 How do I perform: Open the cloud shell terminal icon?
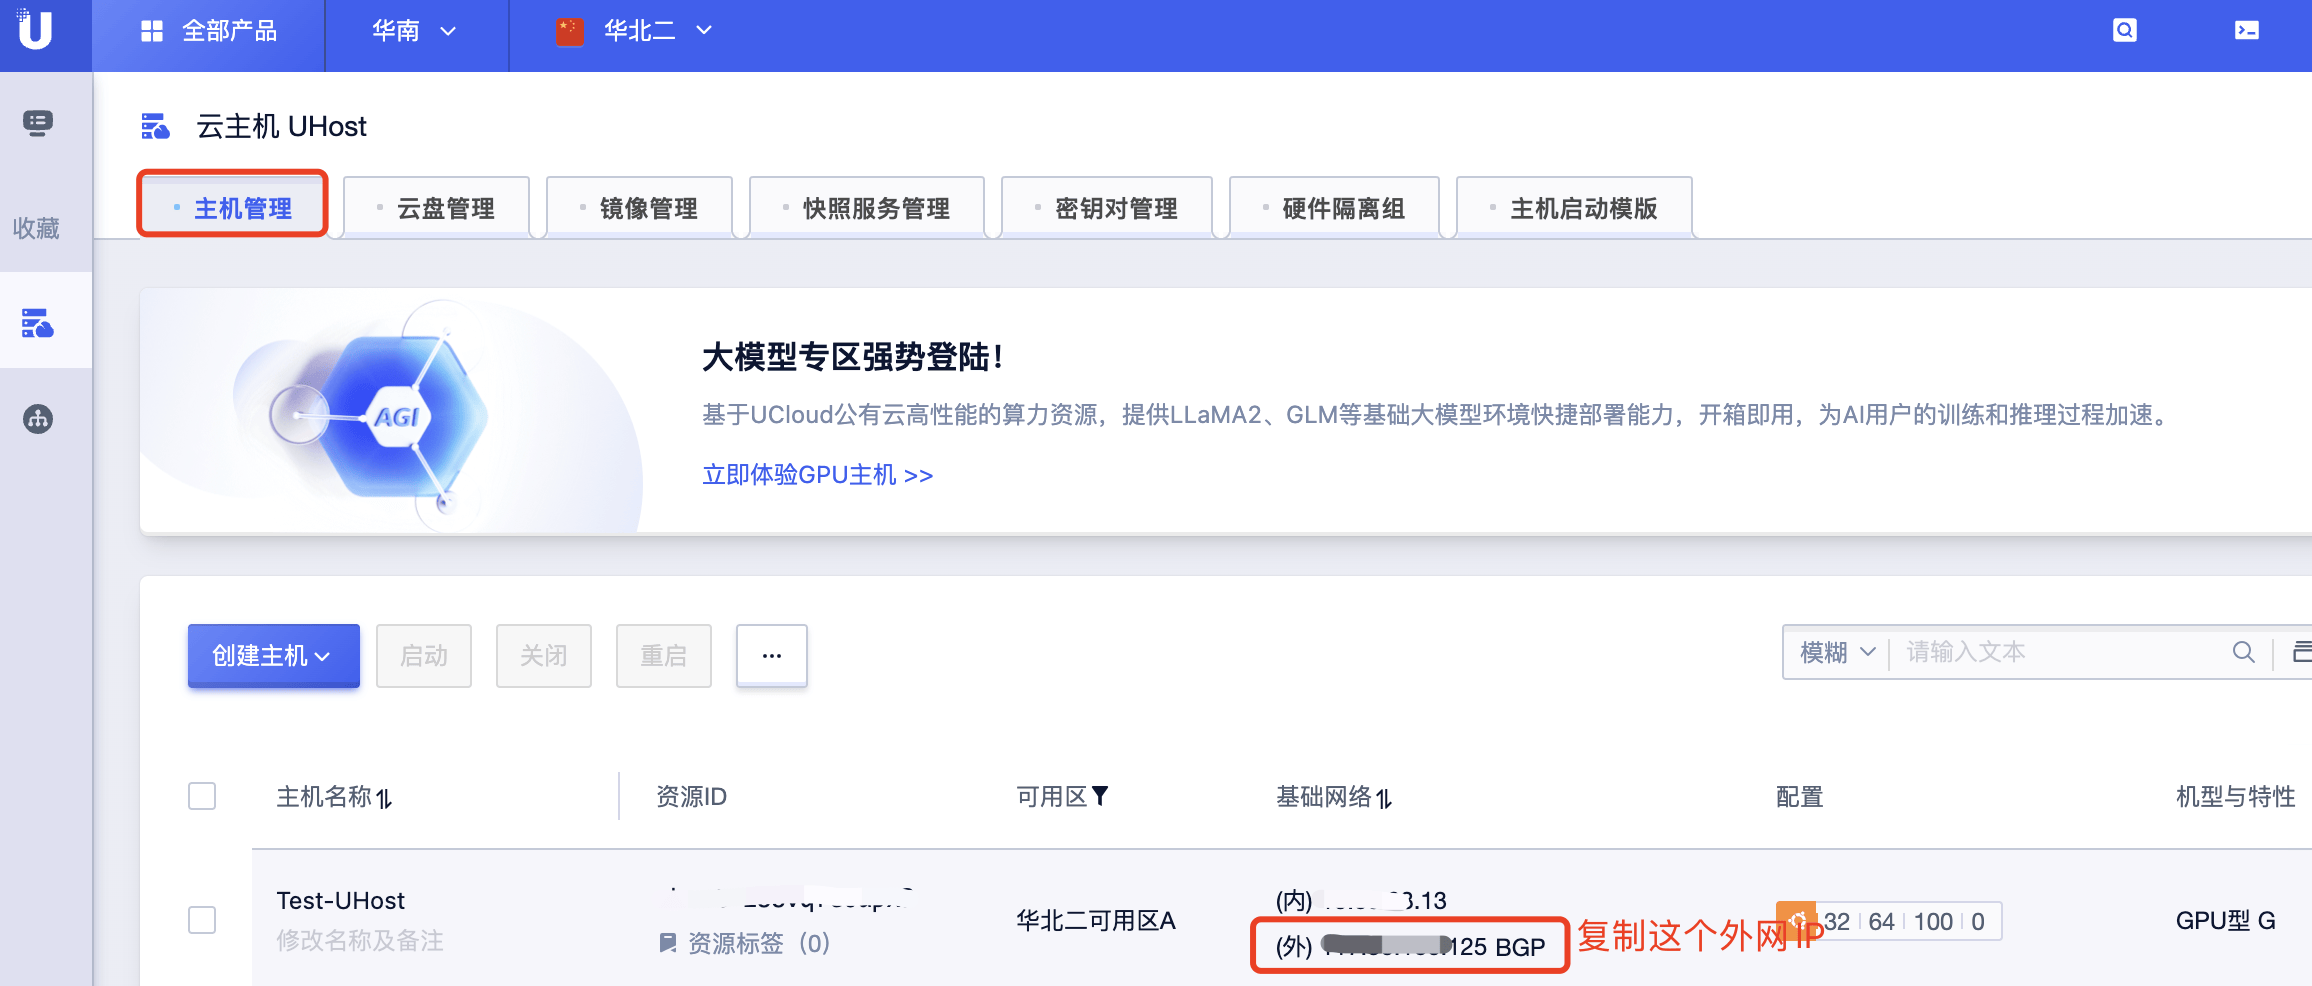pos(2247,31)
